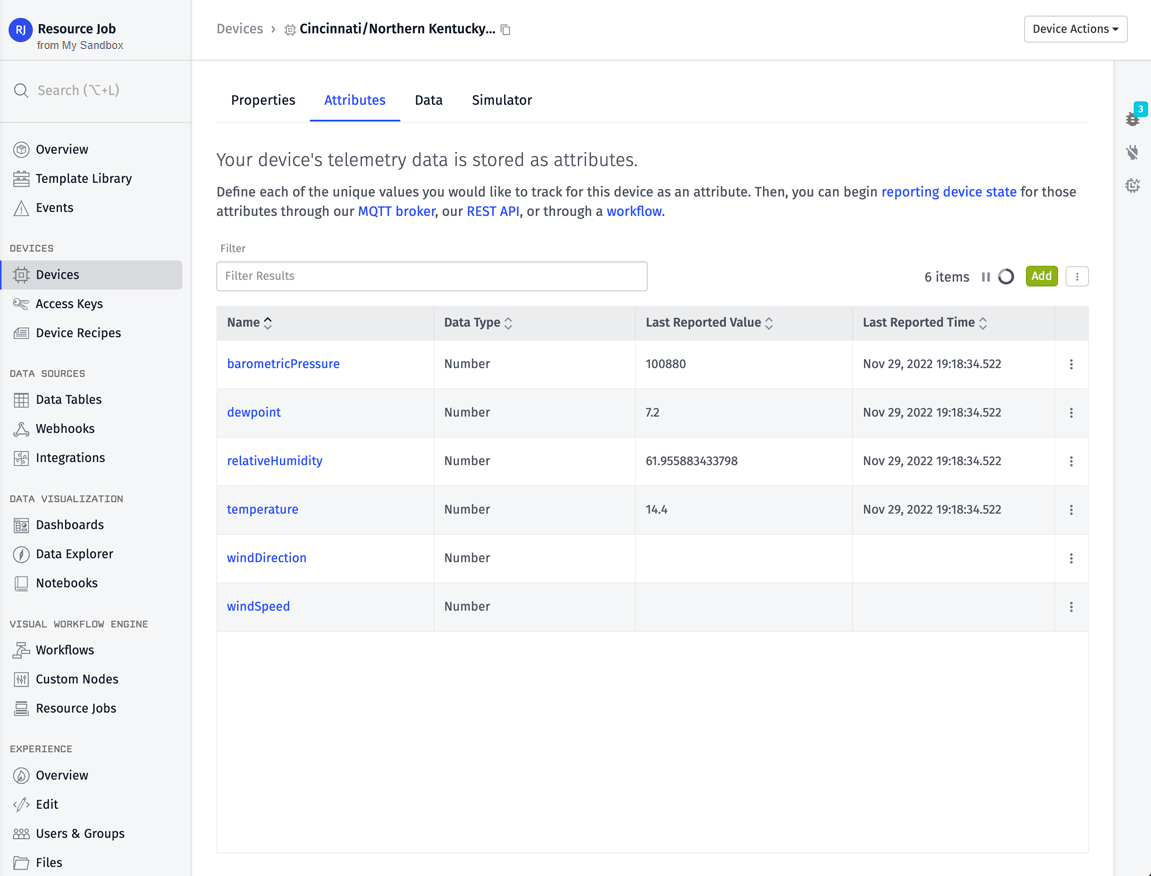Open the windSpeed attribute
1151x876 pixels.
click(258, 607)
